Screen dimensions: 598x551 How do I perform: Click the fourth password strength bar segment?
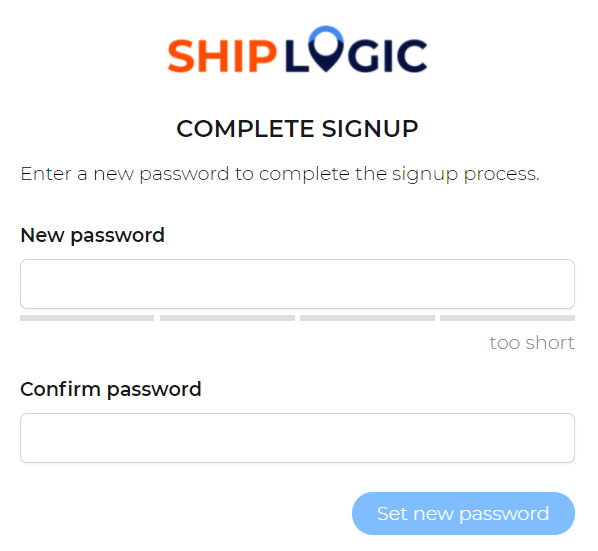508,318
